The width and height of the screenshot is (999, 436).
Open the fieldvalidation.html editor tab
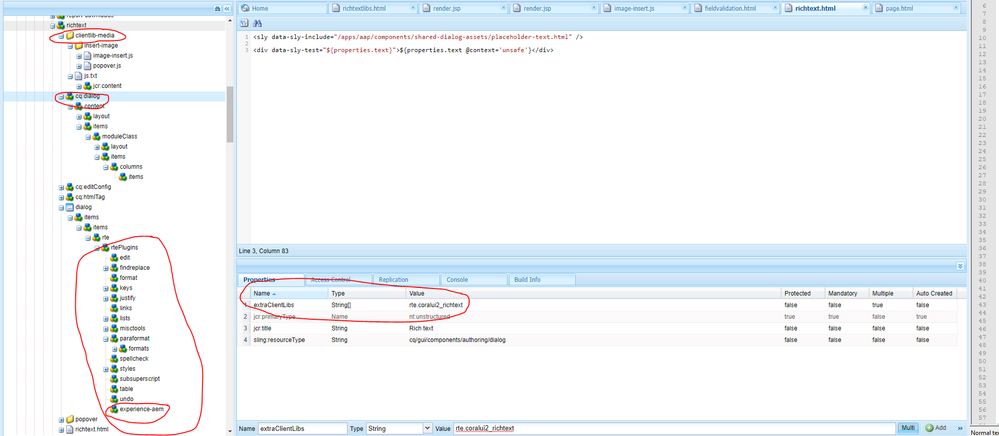coord(729,8)
